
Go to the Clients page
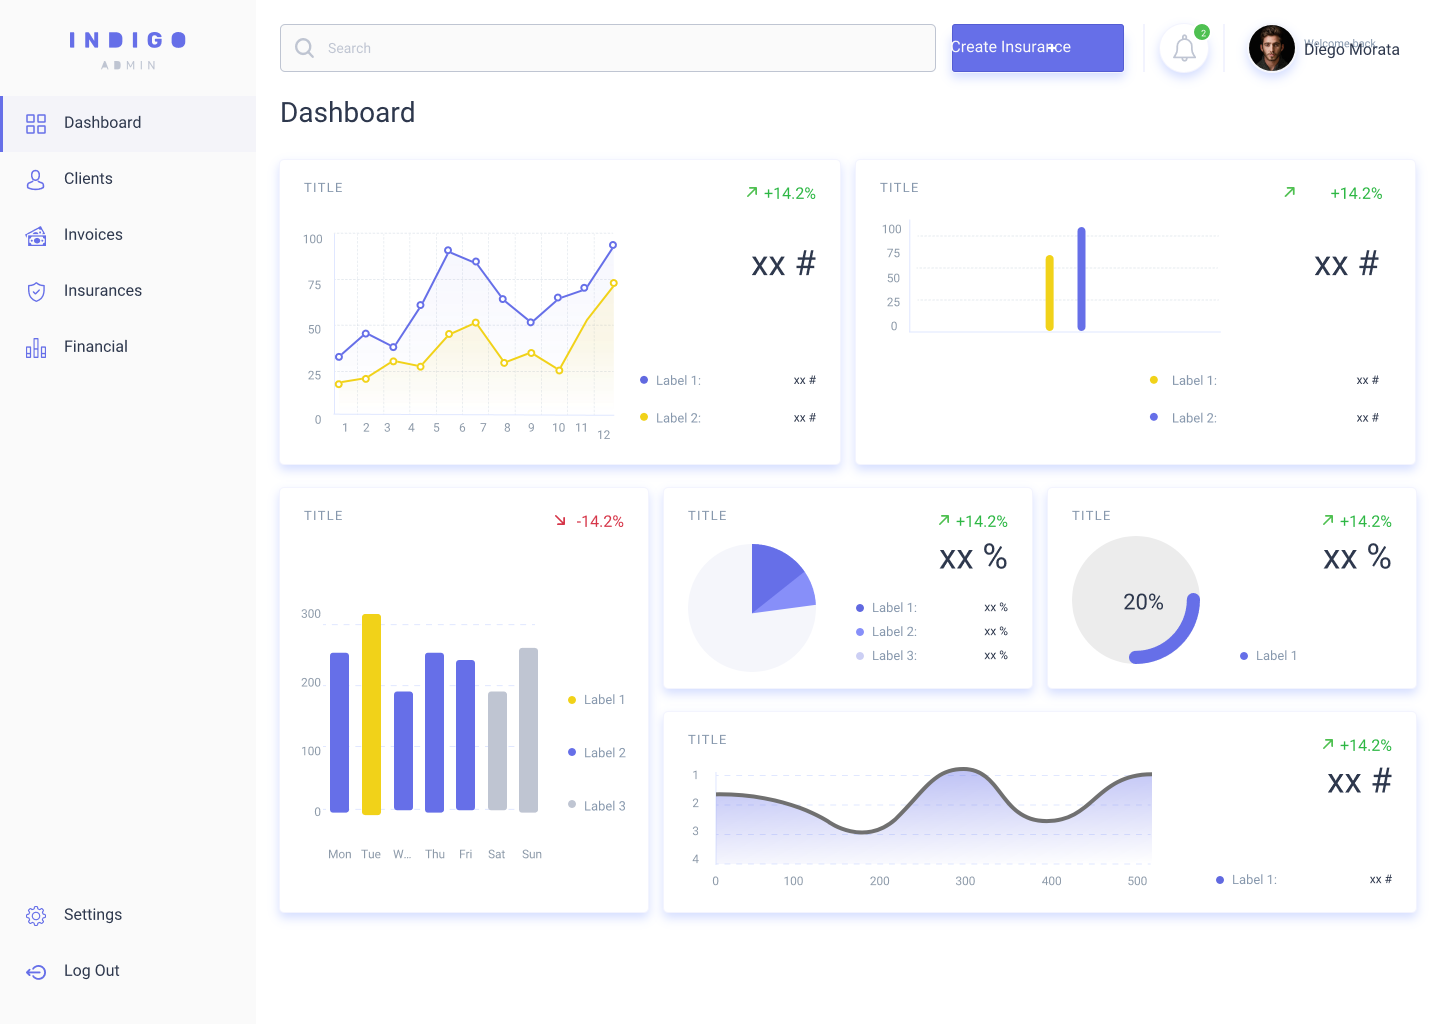point(128,180)
